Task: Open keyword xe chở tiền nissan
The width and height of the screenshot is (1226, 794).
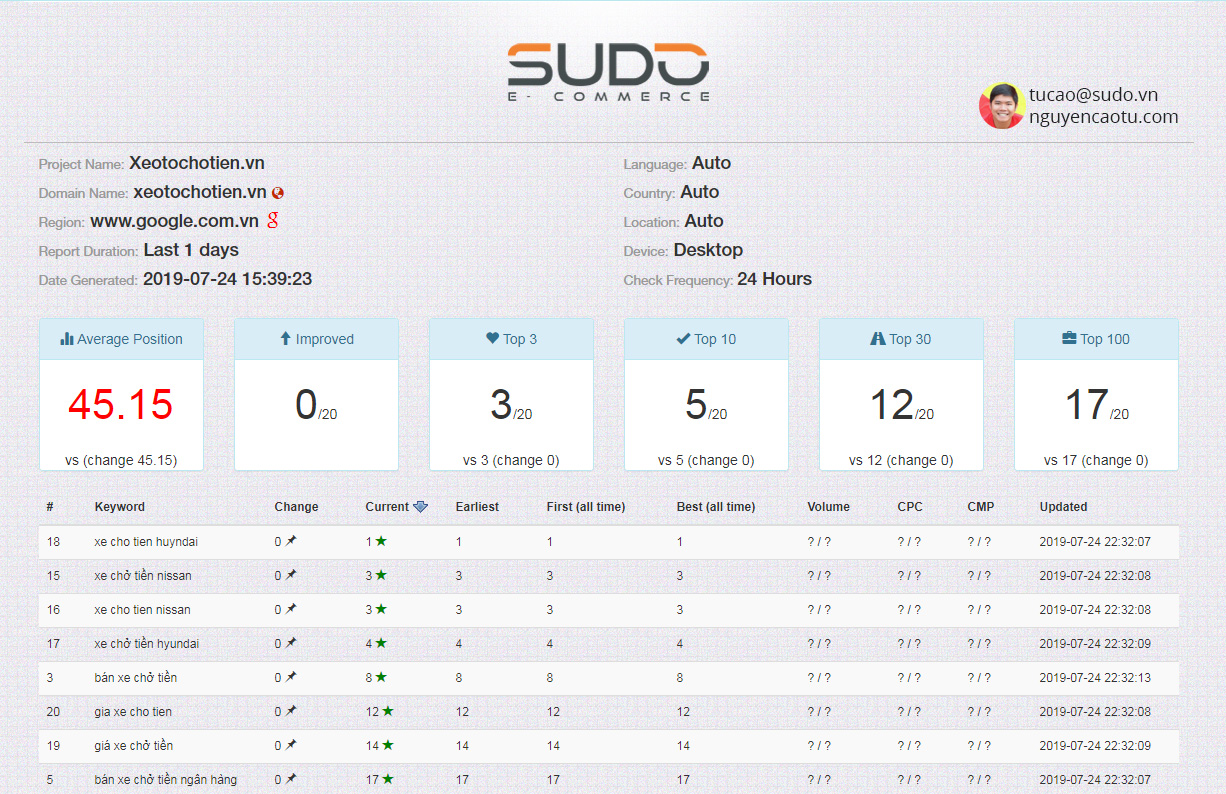Action: (x=143, y=576)
